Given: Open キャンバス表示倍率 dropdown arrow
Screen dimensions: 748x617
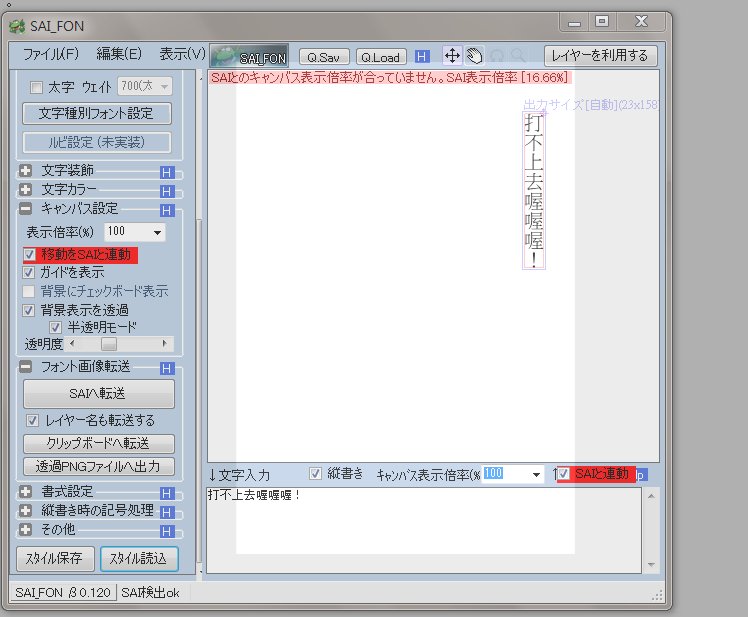Looking at the screenshot, I should (536, 474).
